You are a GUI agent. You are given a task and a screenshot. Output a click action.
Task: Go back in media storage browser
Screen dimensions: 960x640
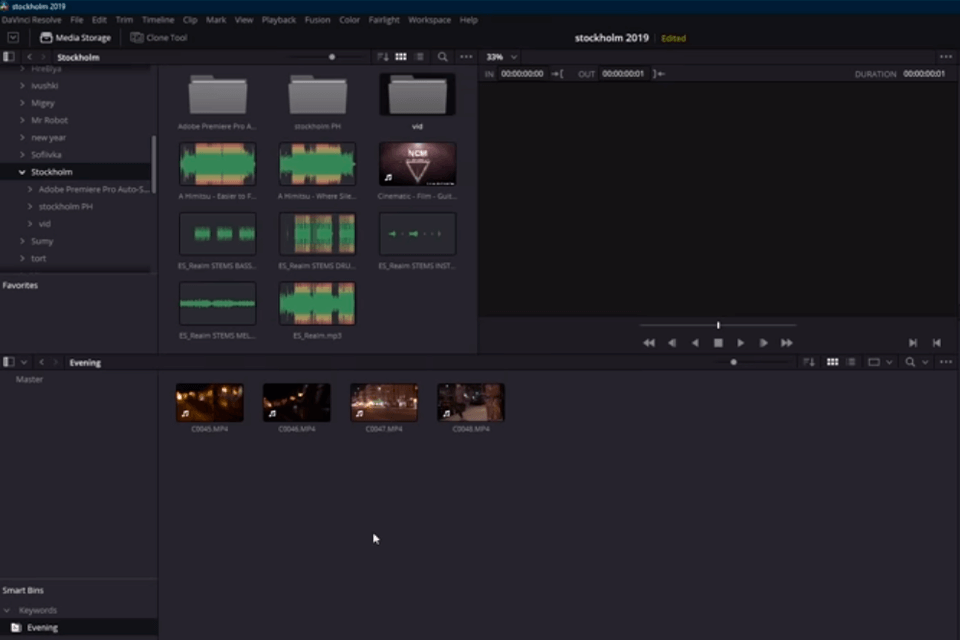point(29,56)
